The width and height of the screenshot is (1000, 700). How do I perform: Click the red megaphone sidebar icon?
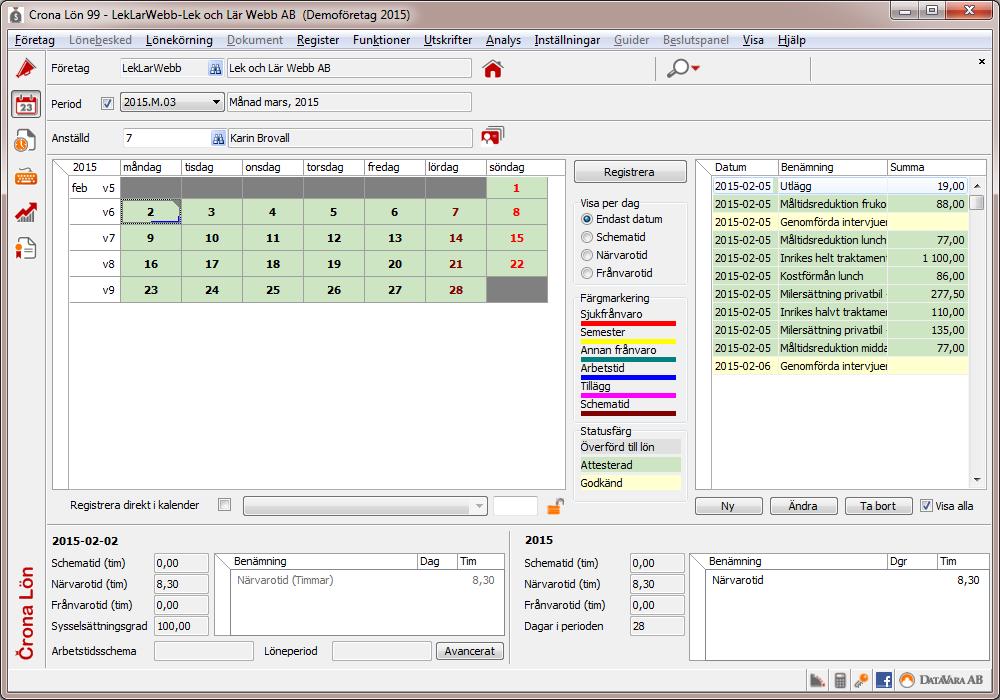pos(26,68)
